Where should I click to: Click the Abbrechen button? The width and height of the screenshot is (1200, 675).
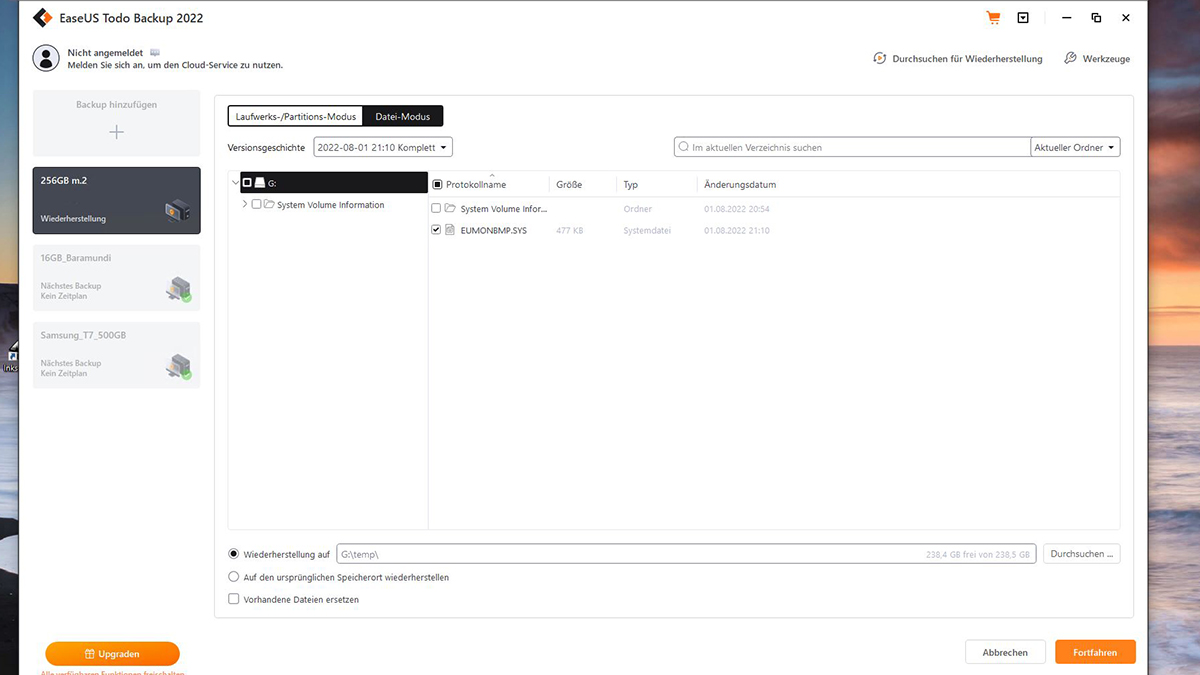1005,652
